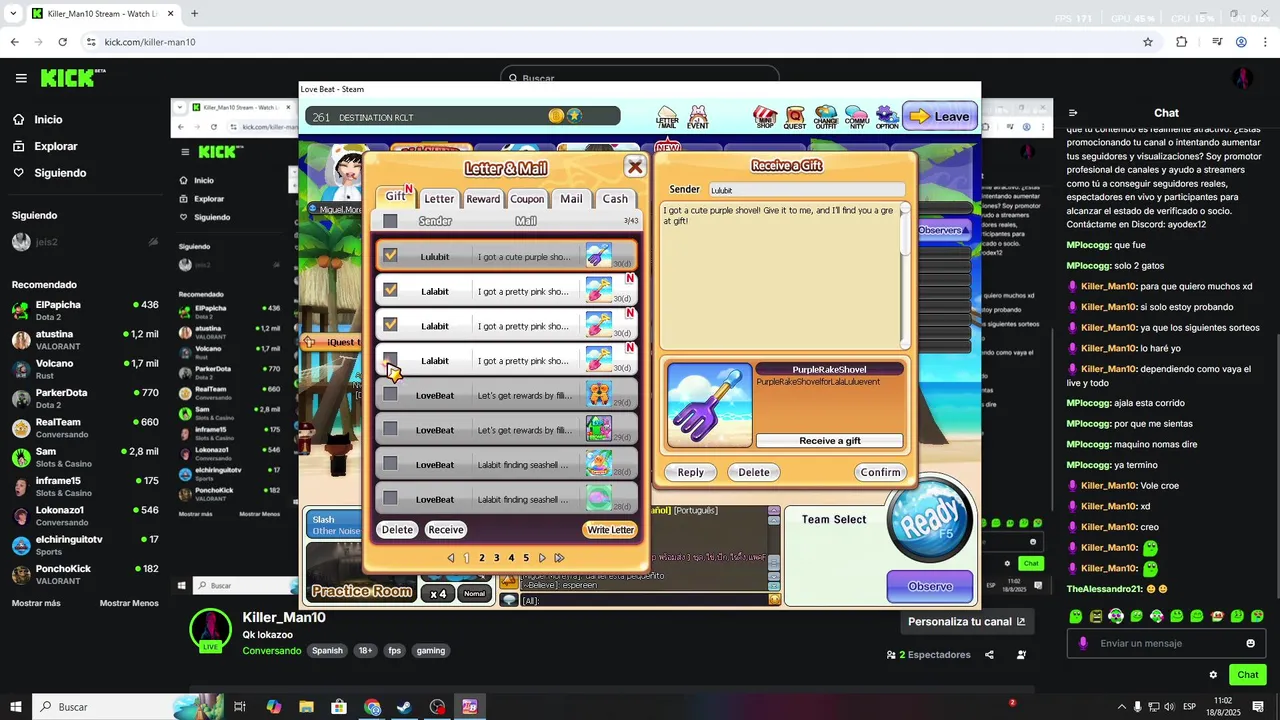Open the Option gear icon
This screenshot has height=720, width=1280.
pos(887,117)
